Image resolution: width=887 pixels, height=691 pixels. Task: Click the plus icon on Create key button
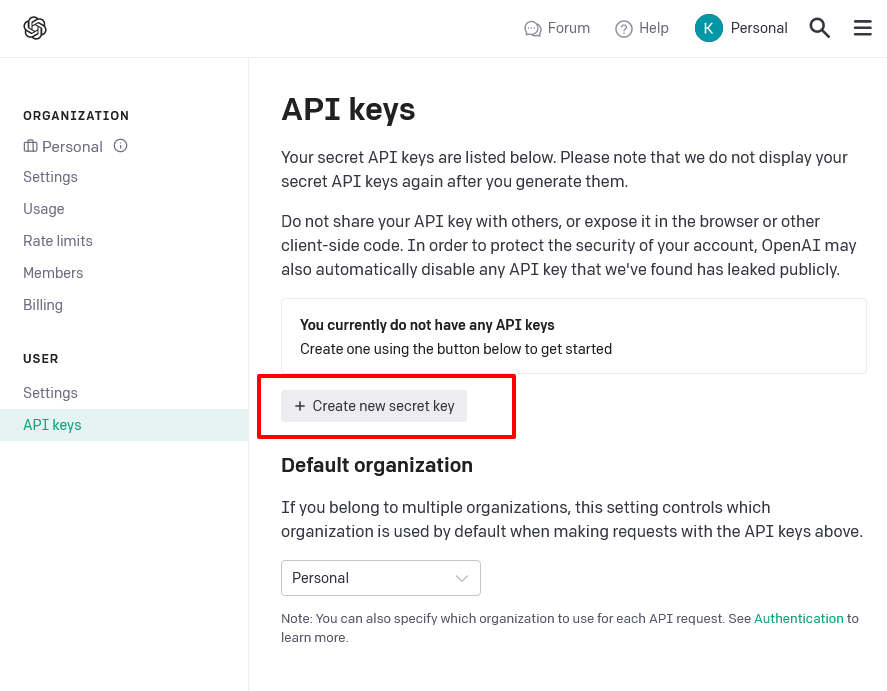[300, 406]
